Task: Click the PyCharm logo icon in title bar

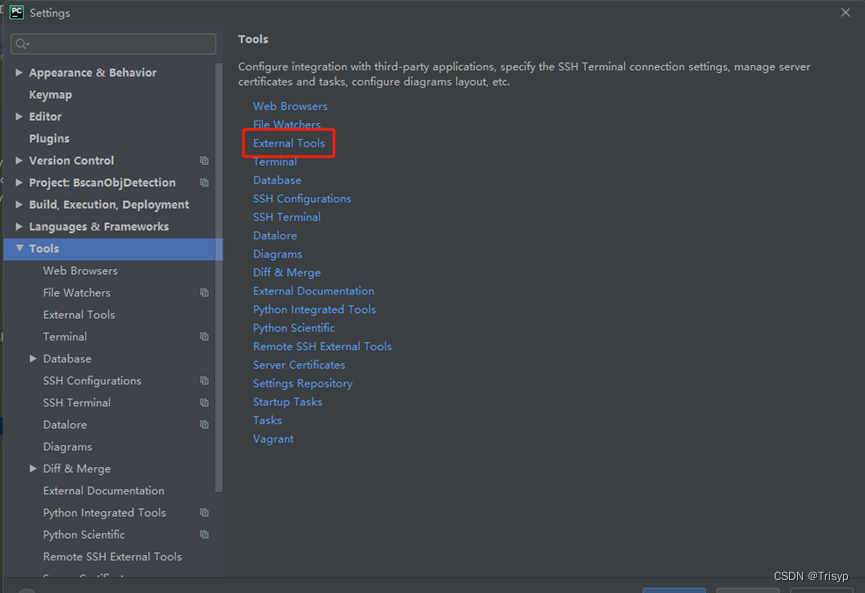Action: coord(17,12)
